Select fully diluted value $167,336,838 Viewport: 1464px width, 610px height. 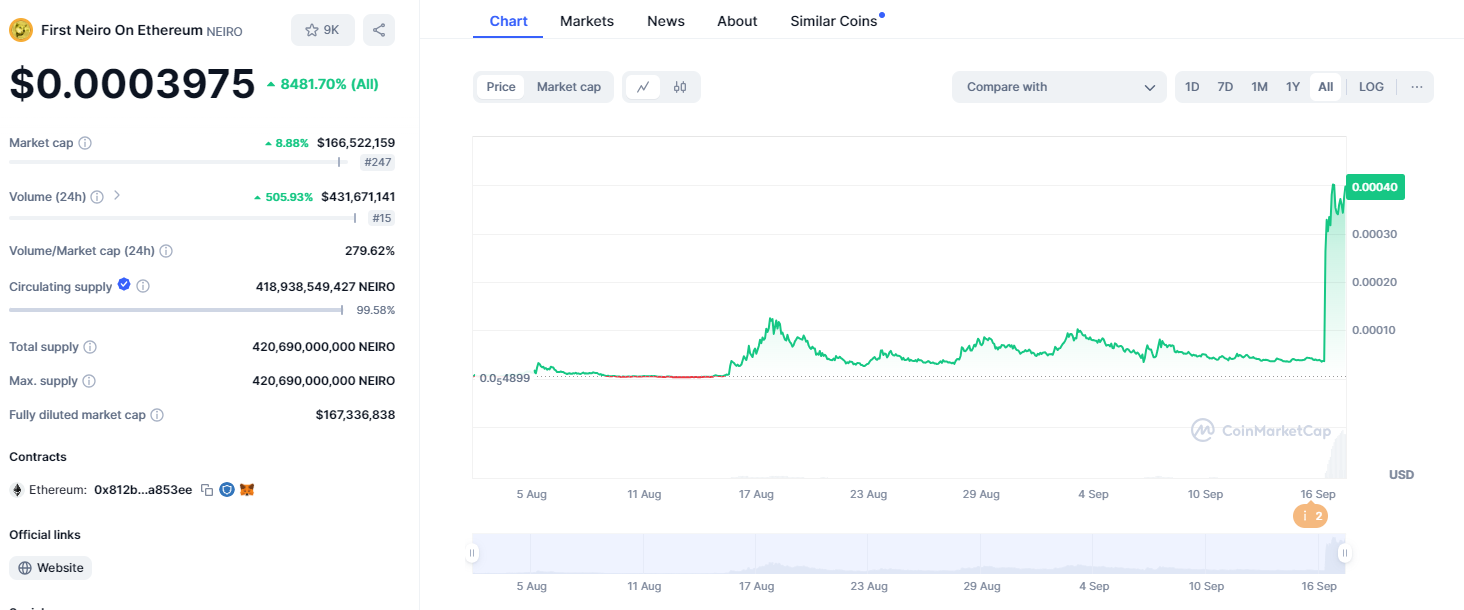pyautogui.click(x=355, y=415)
